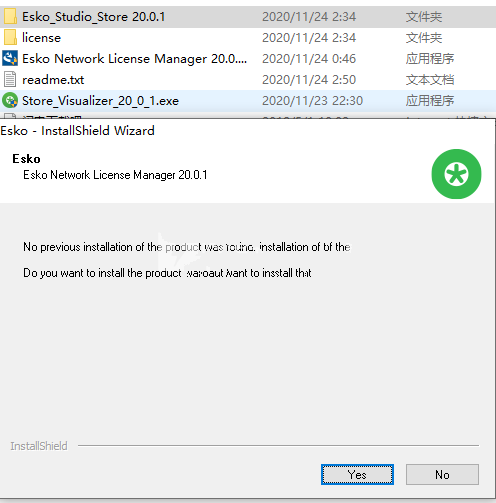
Task: Select the file name Esko_Studio_Store 20.0.1
Action: [93, 17]
